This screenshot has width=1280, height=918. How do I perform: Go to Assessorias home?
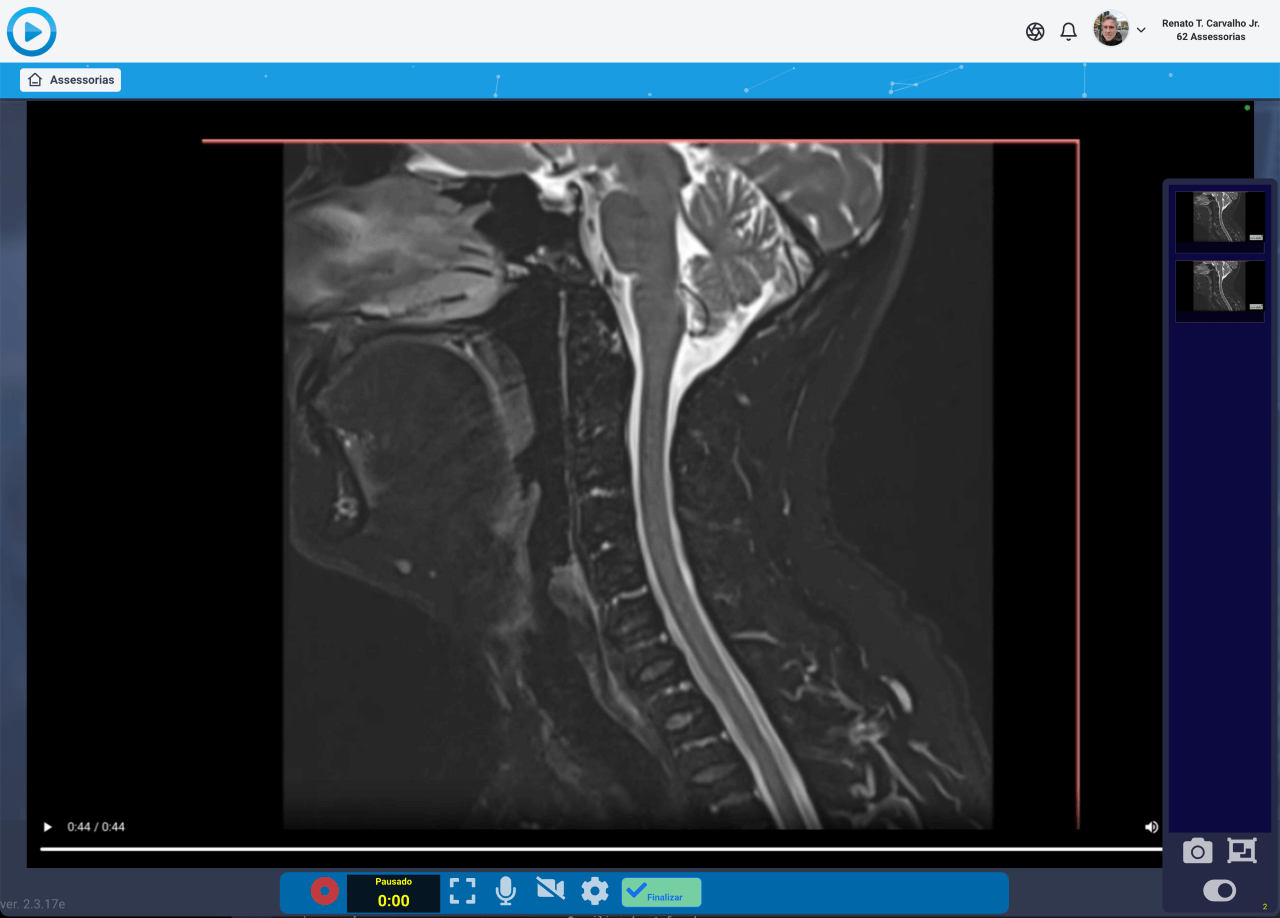pos(70,79)
